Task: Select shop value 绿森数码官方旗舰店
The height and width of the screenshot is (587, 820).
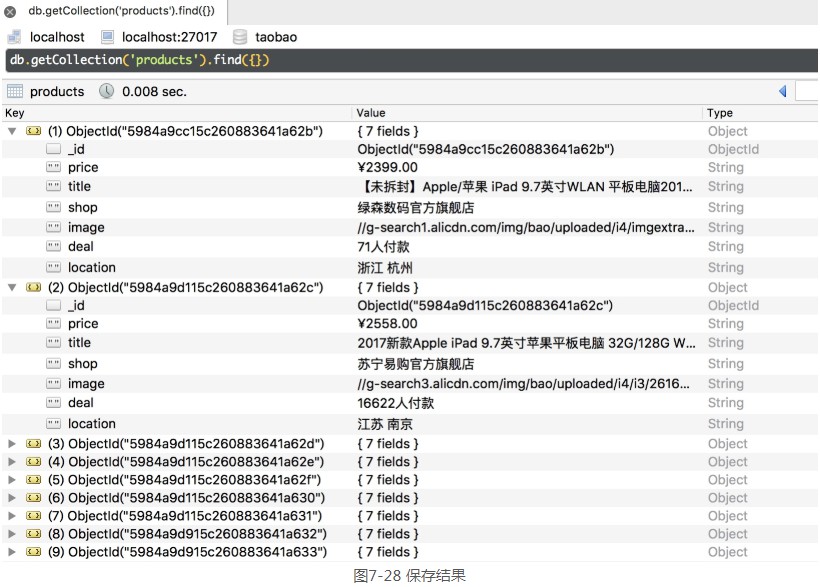Action: tap(416, 208)
